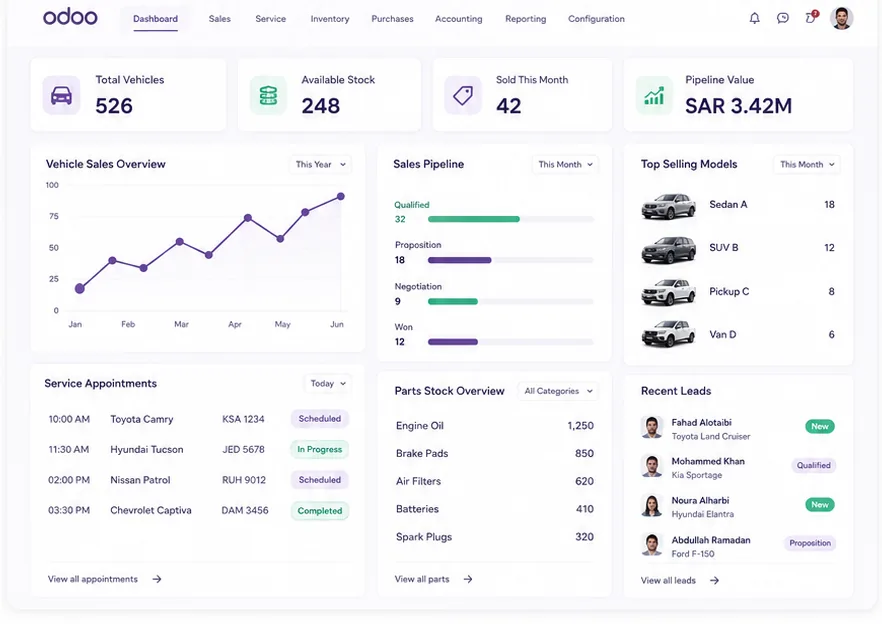Screen dimensions: 882x624
Task: Click the Sold This Month tag icon
Action: 463,95
